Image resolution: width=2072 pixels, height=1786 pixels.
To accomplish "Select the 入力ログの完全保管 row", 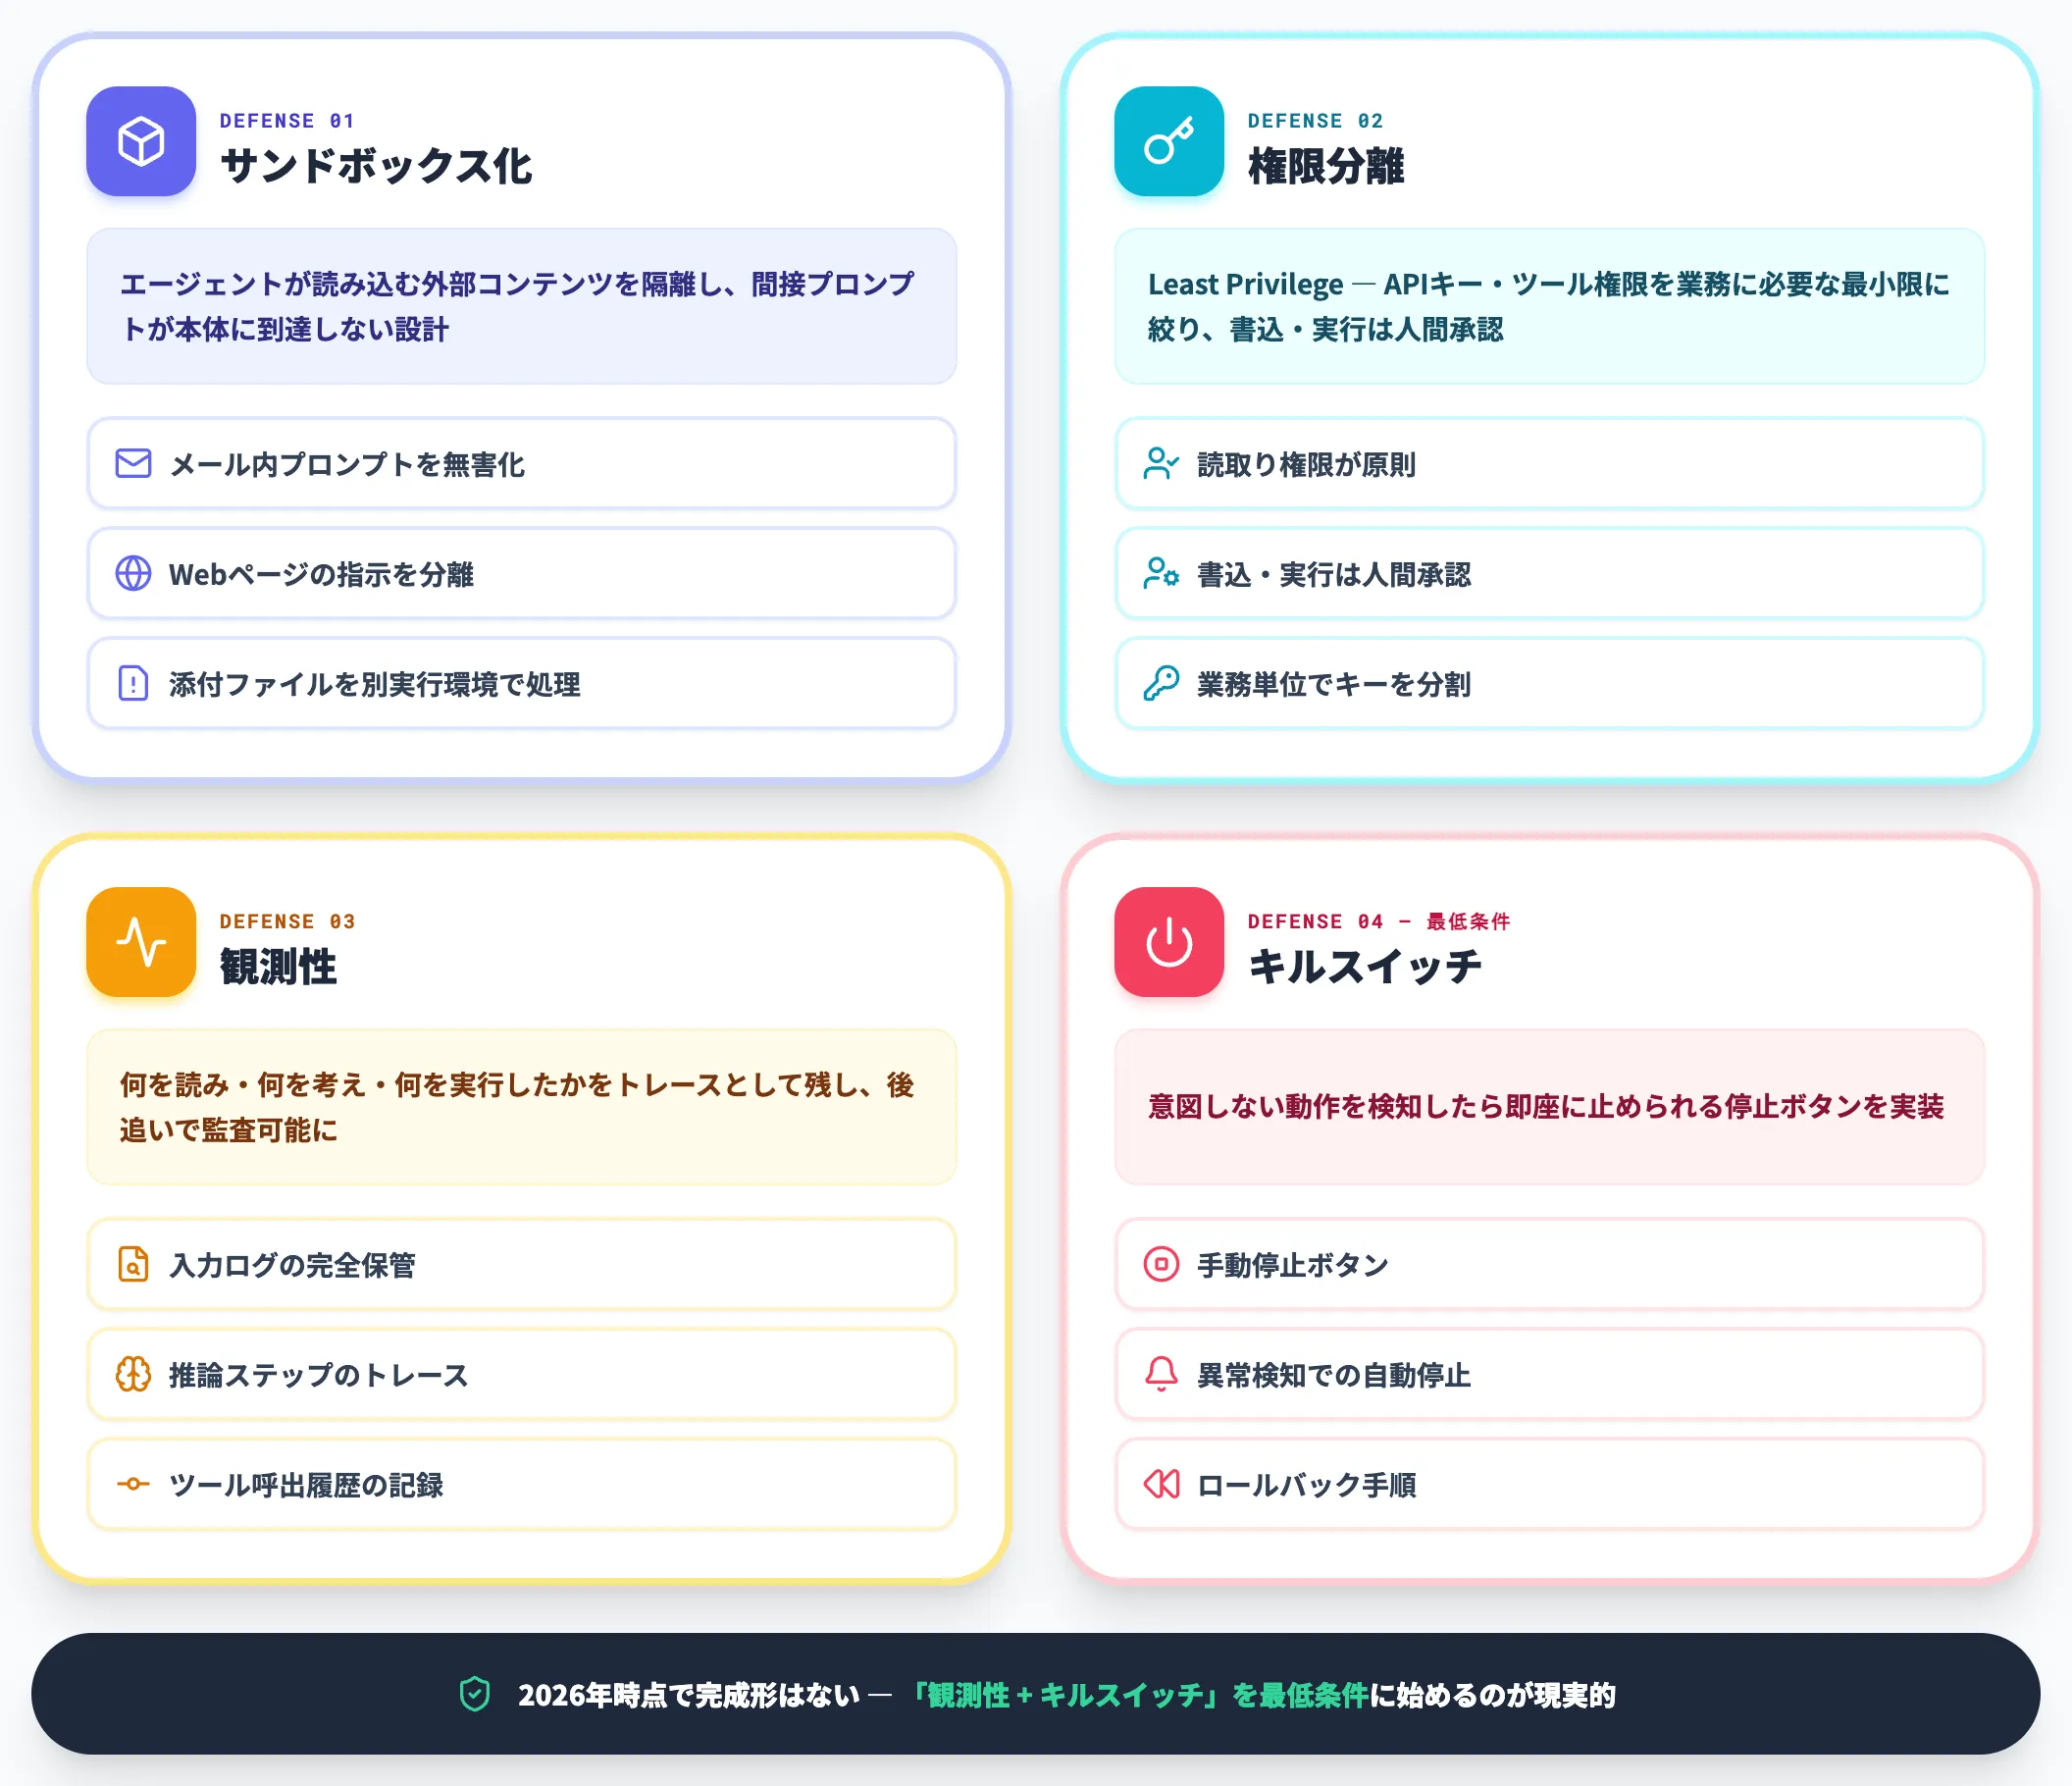I will pyautogui.click(x=522, y=1265).
